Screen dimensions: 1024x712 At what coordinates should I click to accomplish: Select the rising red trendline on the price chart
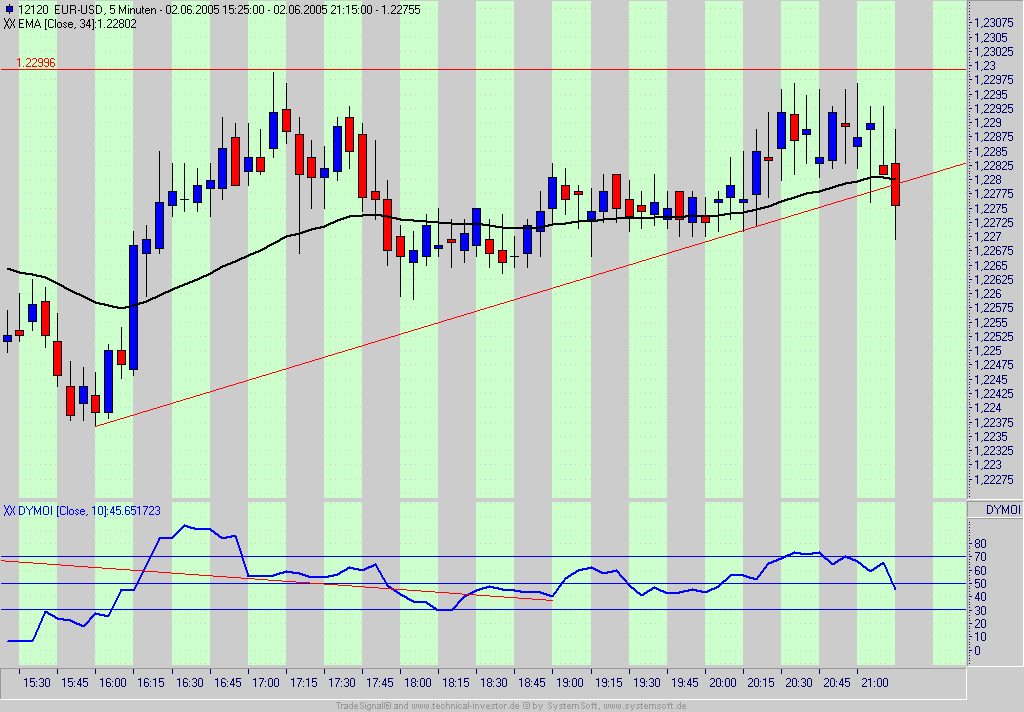pos(530,295)
